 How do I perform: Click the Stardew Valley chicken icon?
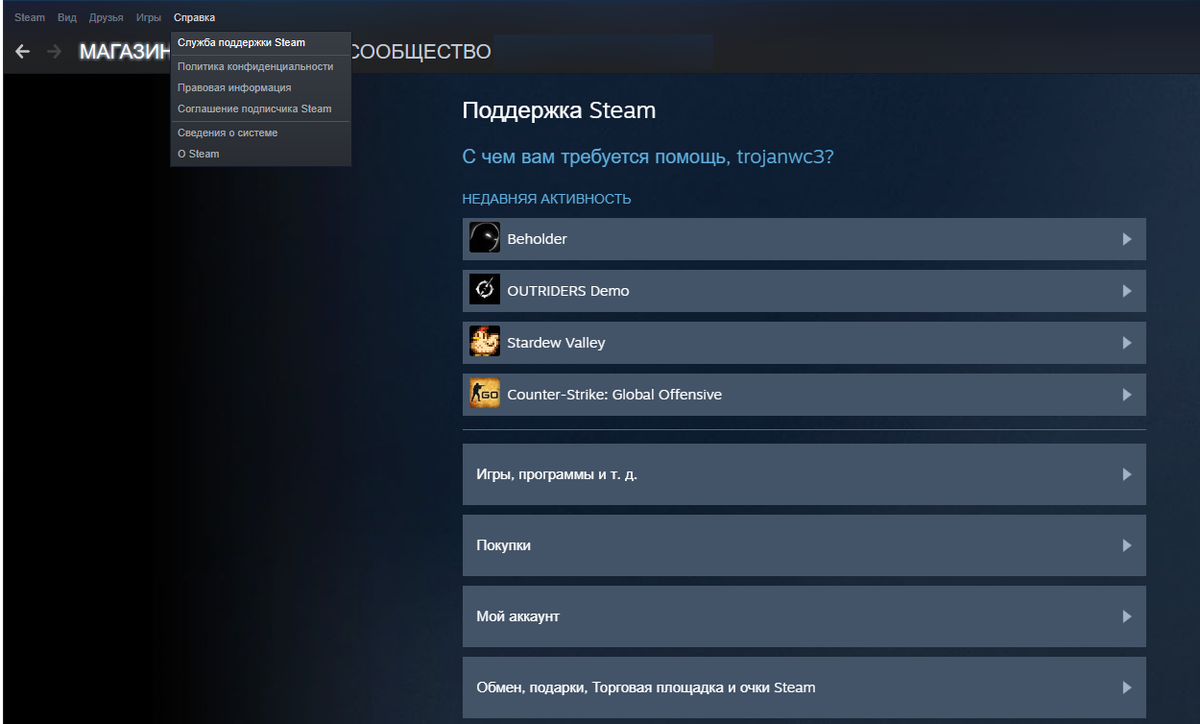[x=485, y=343]
